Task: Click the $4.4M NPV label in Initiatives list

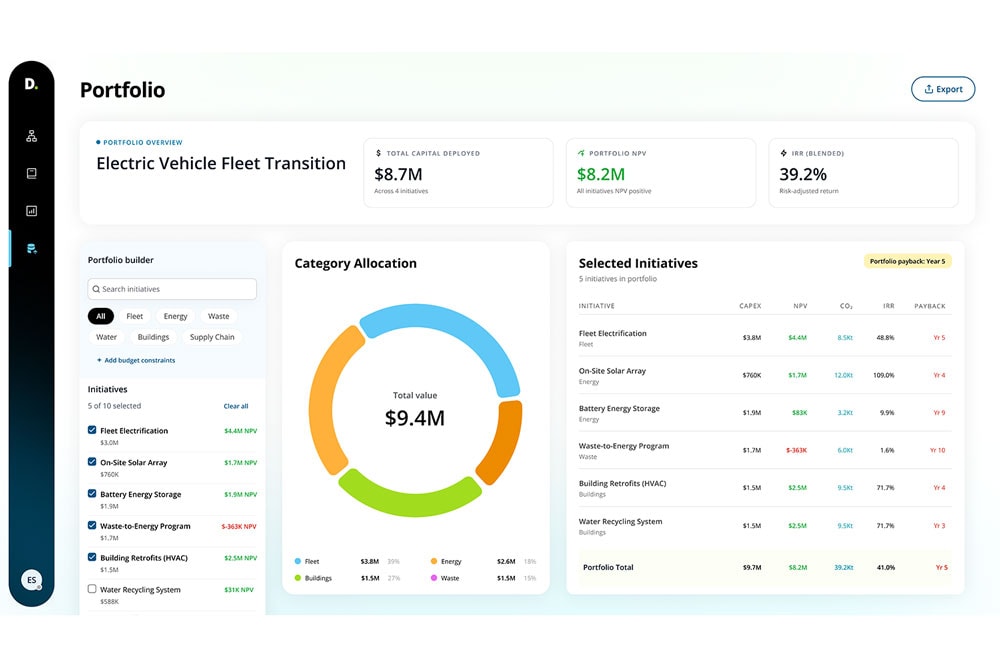Action: 240,431
